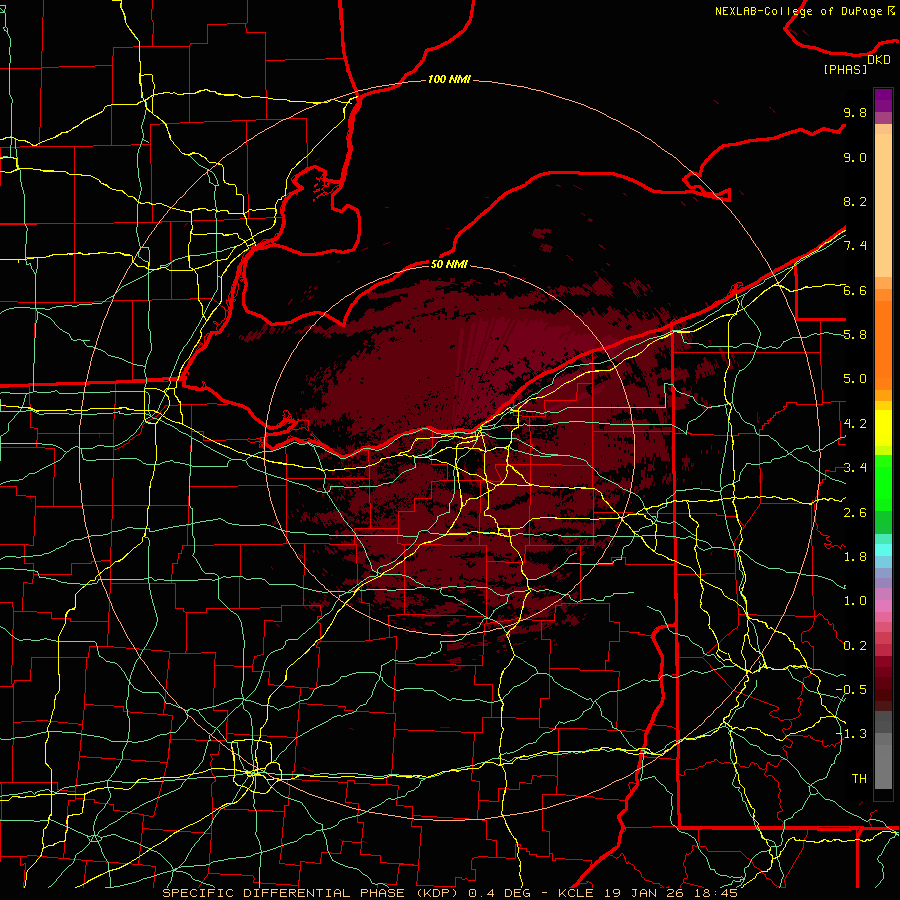The height and width of the screenshot is (900, 900).
Task: Click the 5.0 scale value
Action: tap(855, 379)
